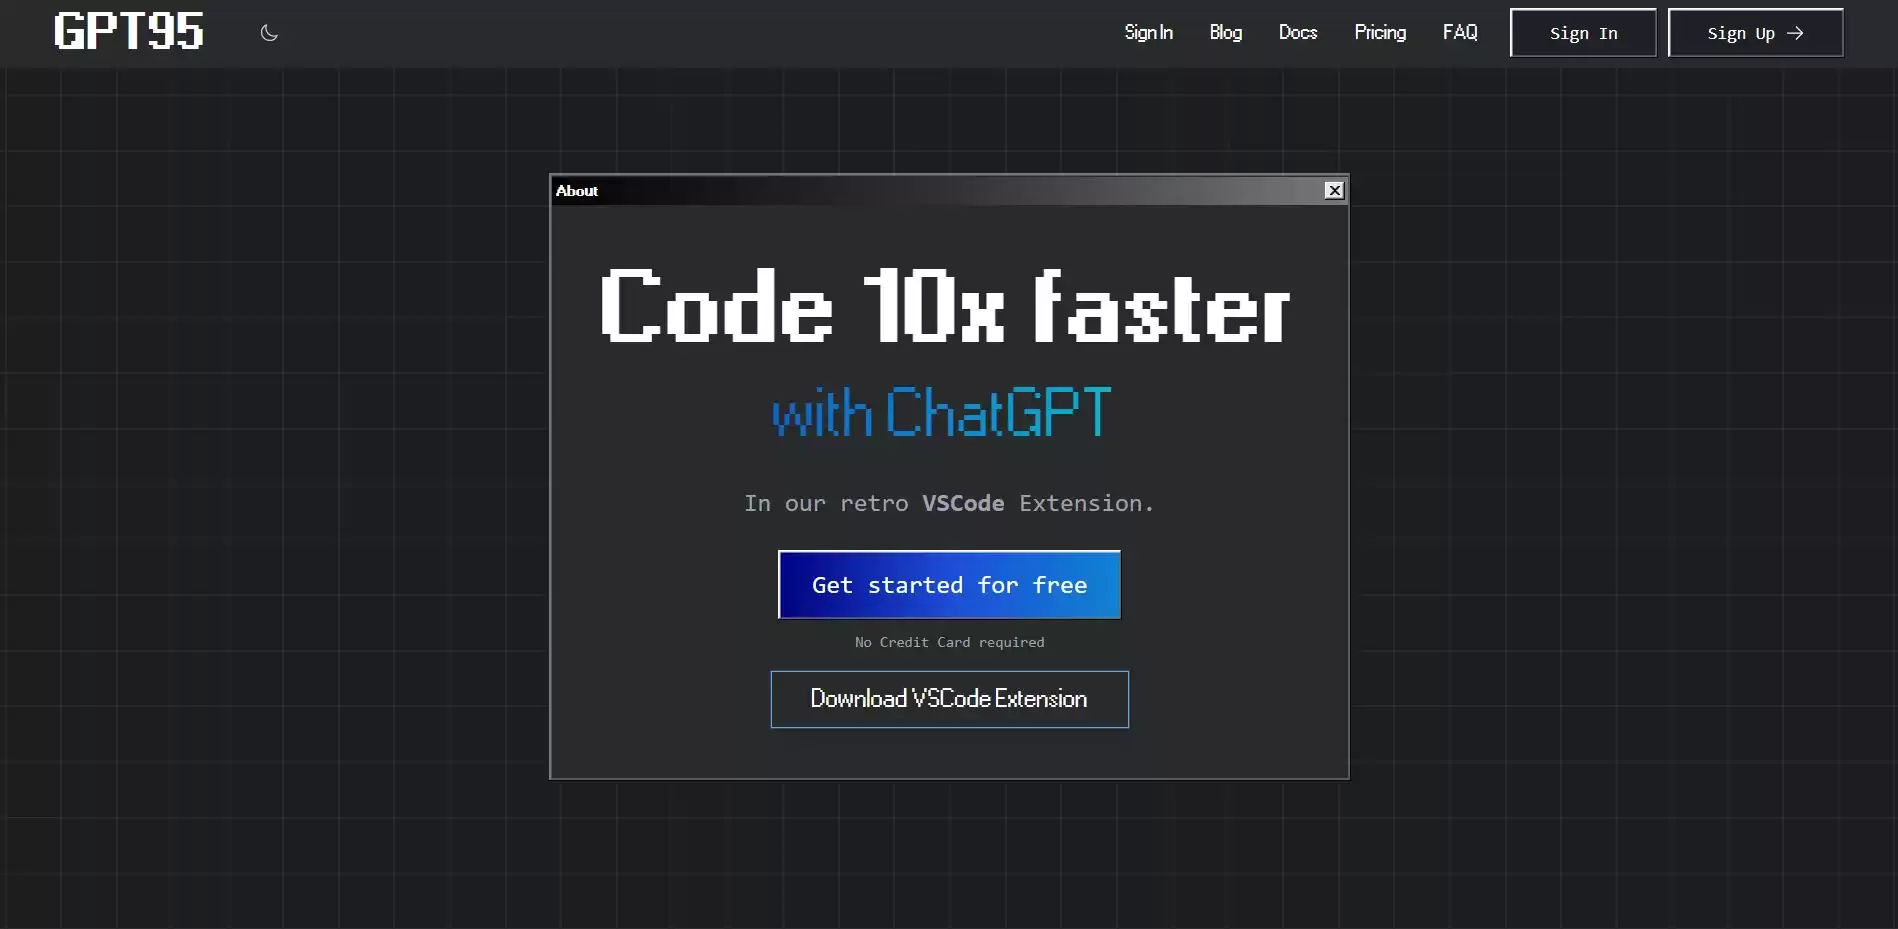The image size is (1898, 929).
Task: Click Get started for free
Action: [x=949, y=585]
